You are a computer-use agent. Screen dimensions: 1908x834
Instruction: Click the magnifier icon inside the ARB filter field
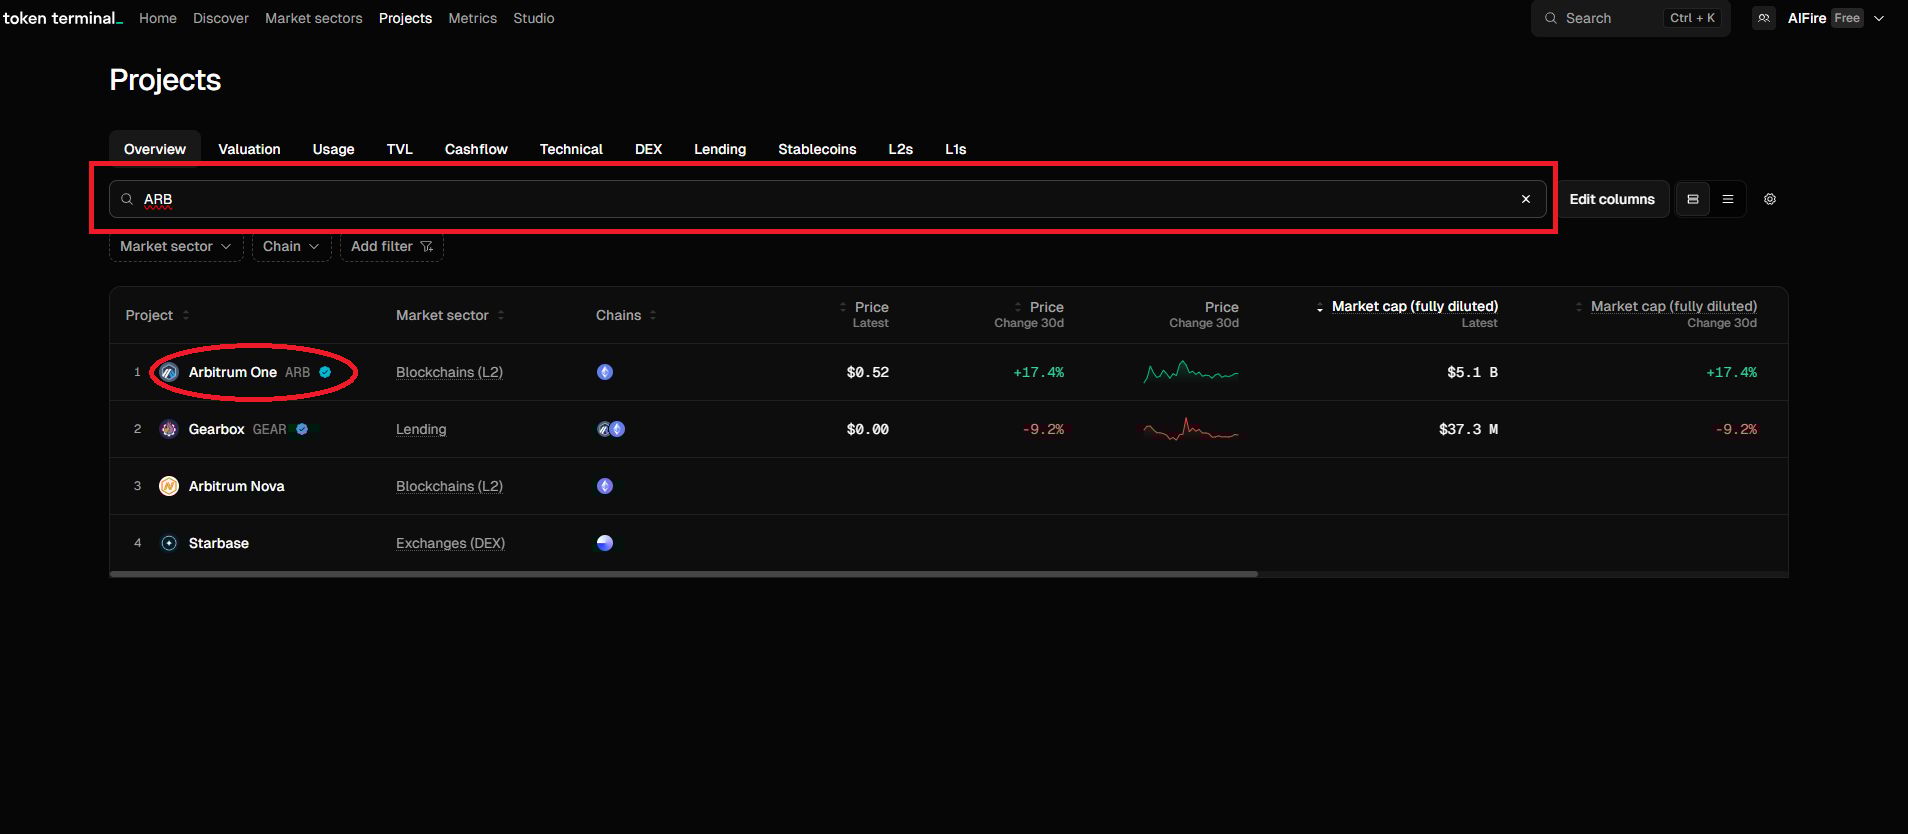(x=127, y=199)
